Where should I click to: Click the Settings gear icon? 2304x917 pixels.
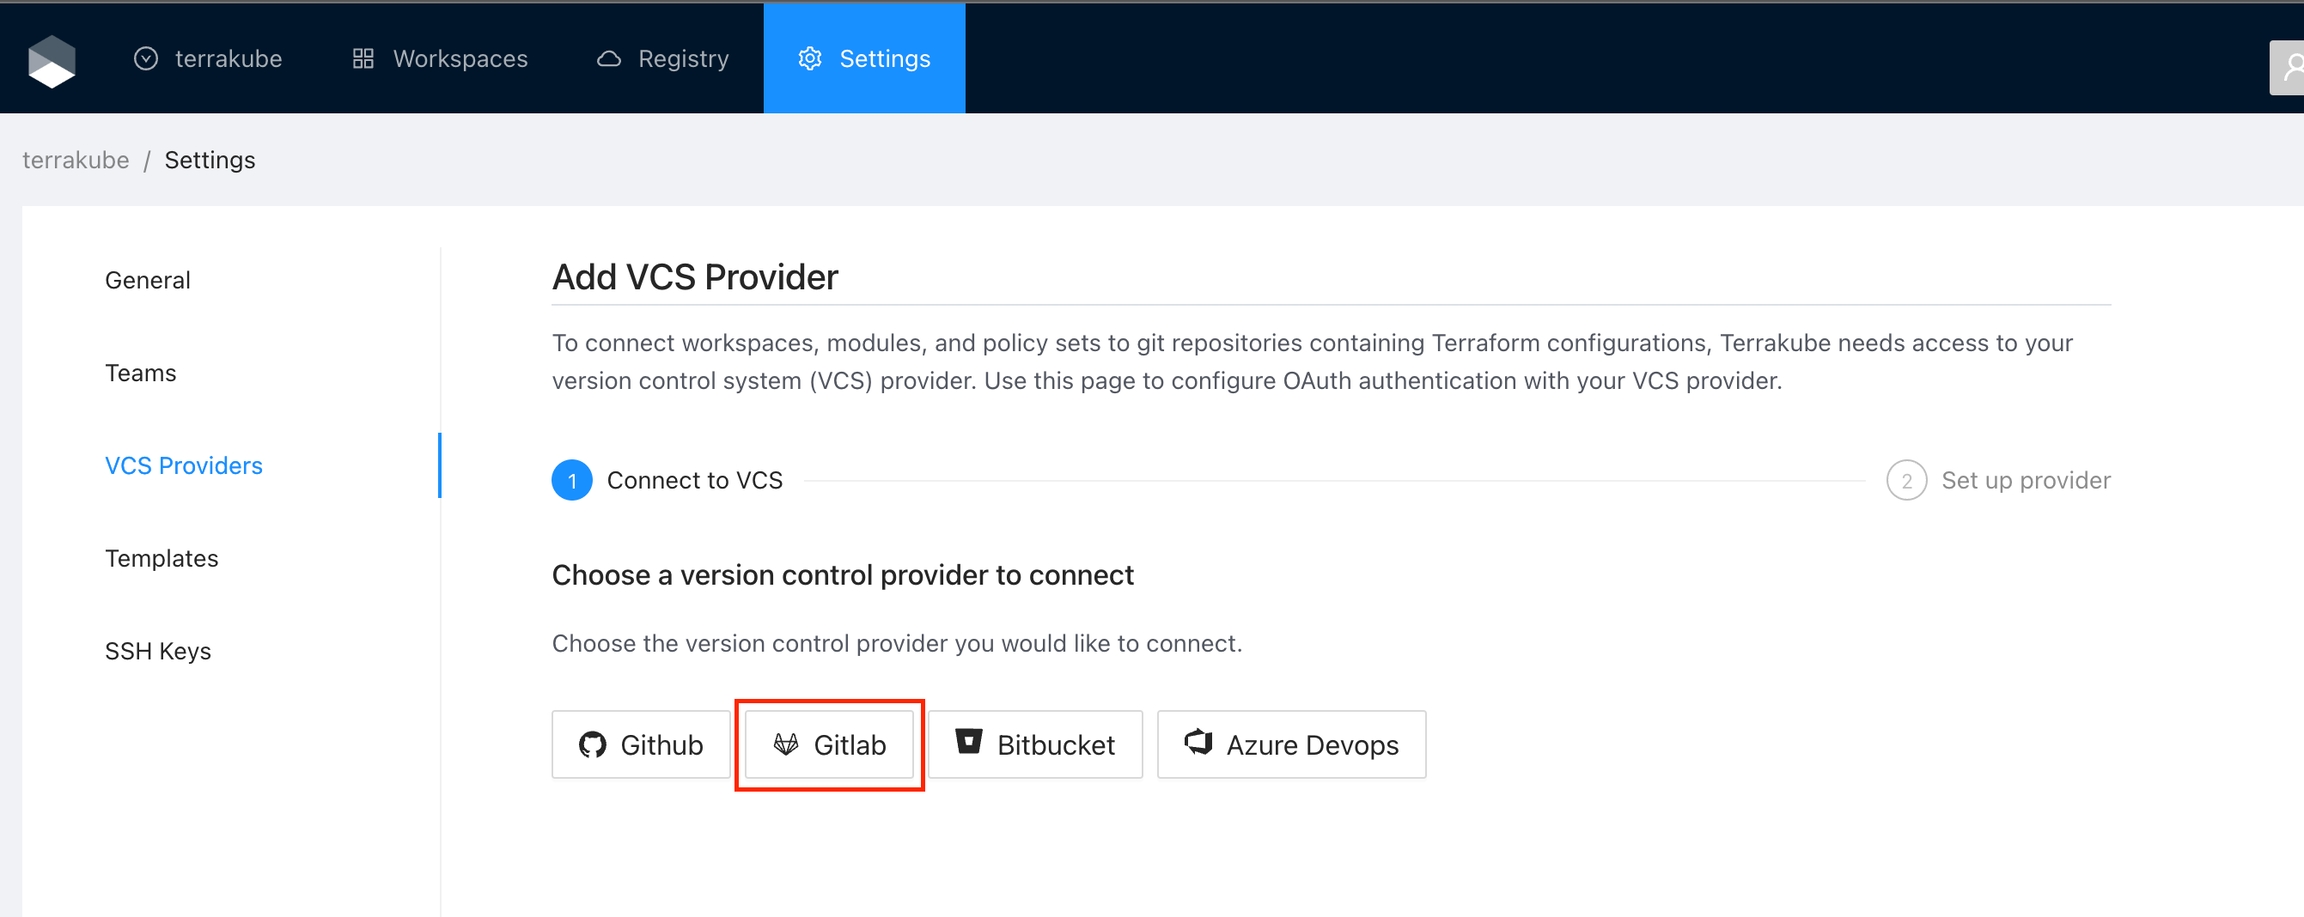(810, 59)
